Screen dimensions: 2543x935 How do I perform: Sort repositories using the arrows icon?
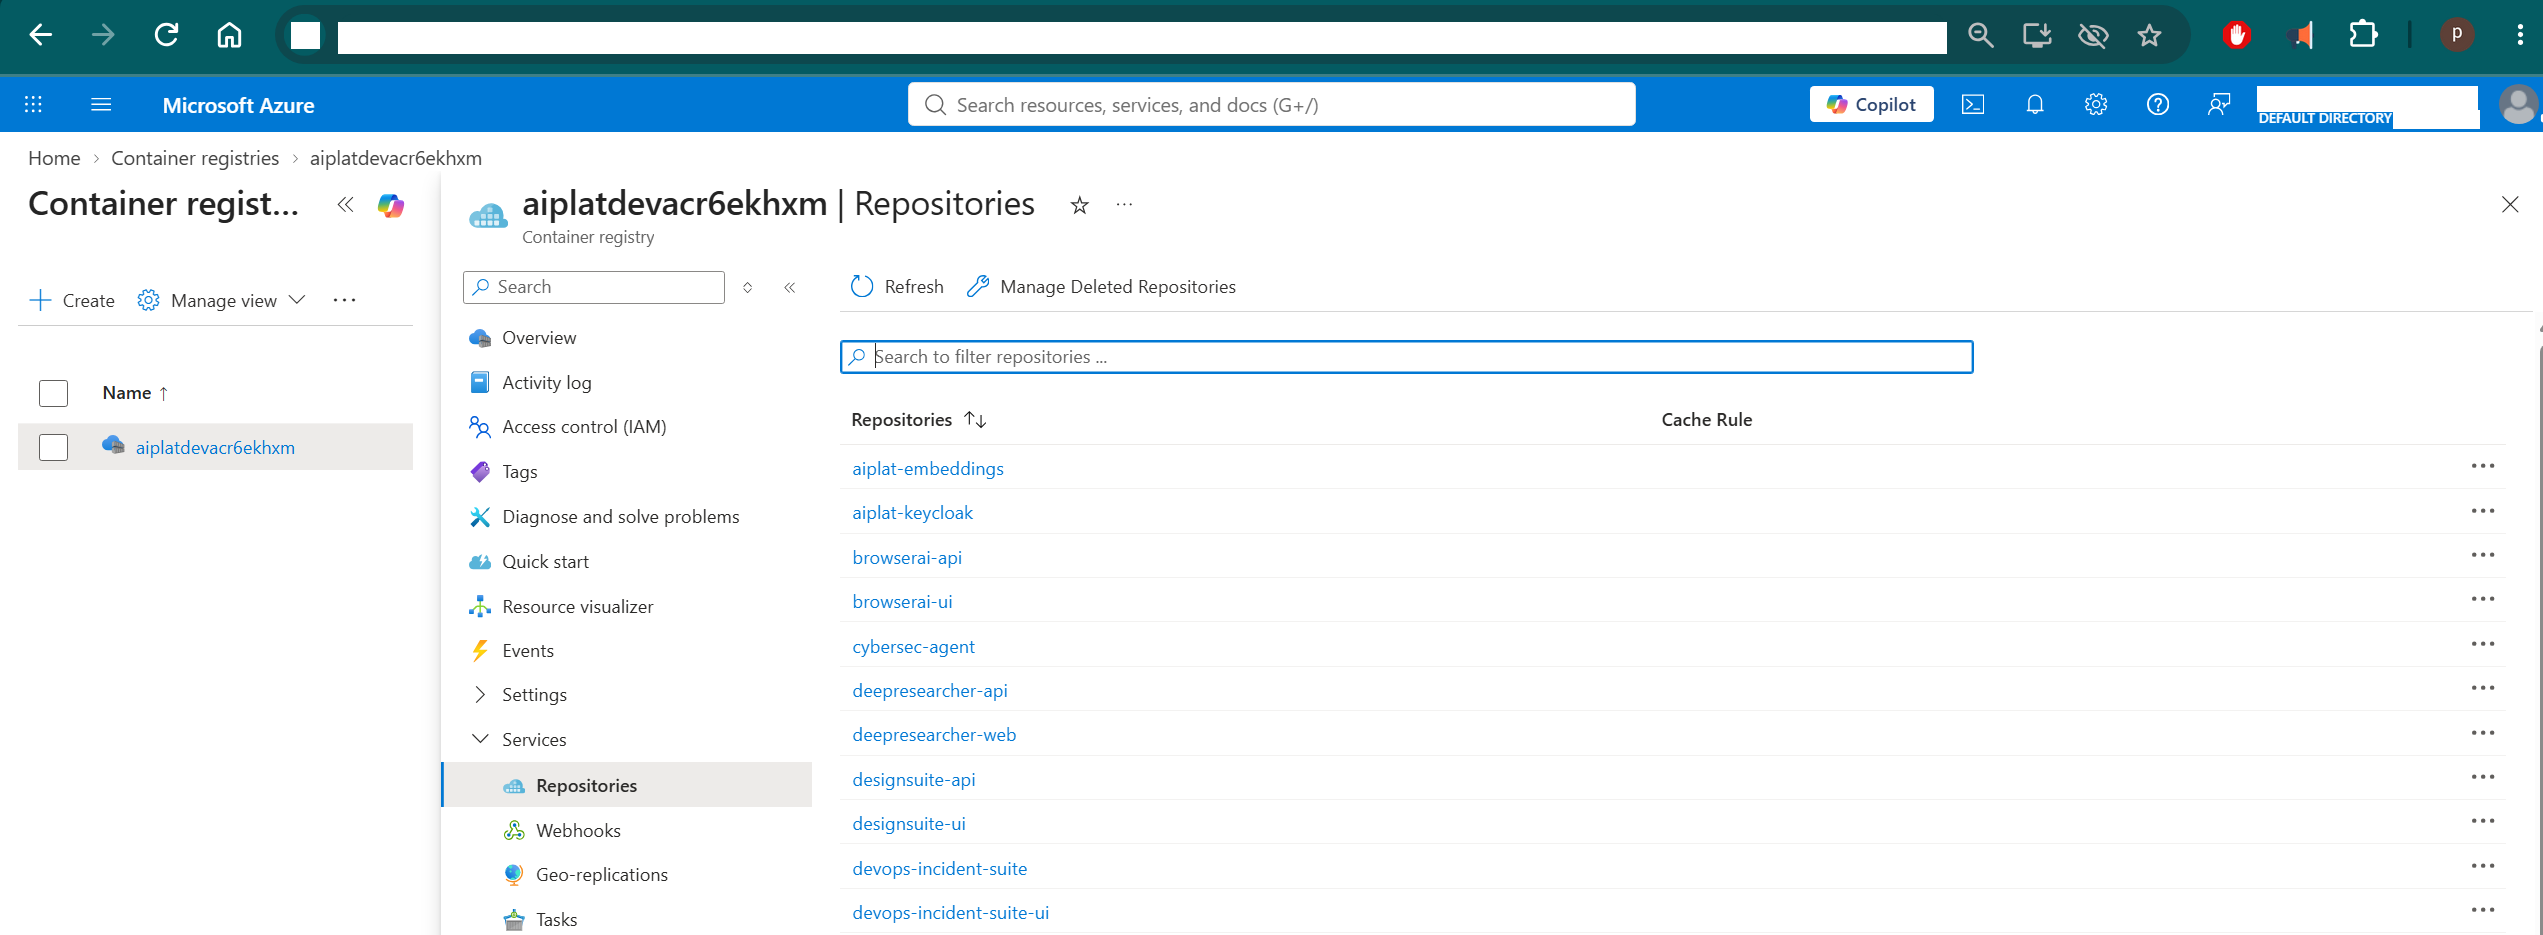point(975,420)
